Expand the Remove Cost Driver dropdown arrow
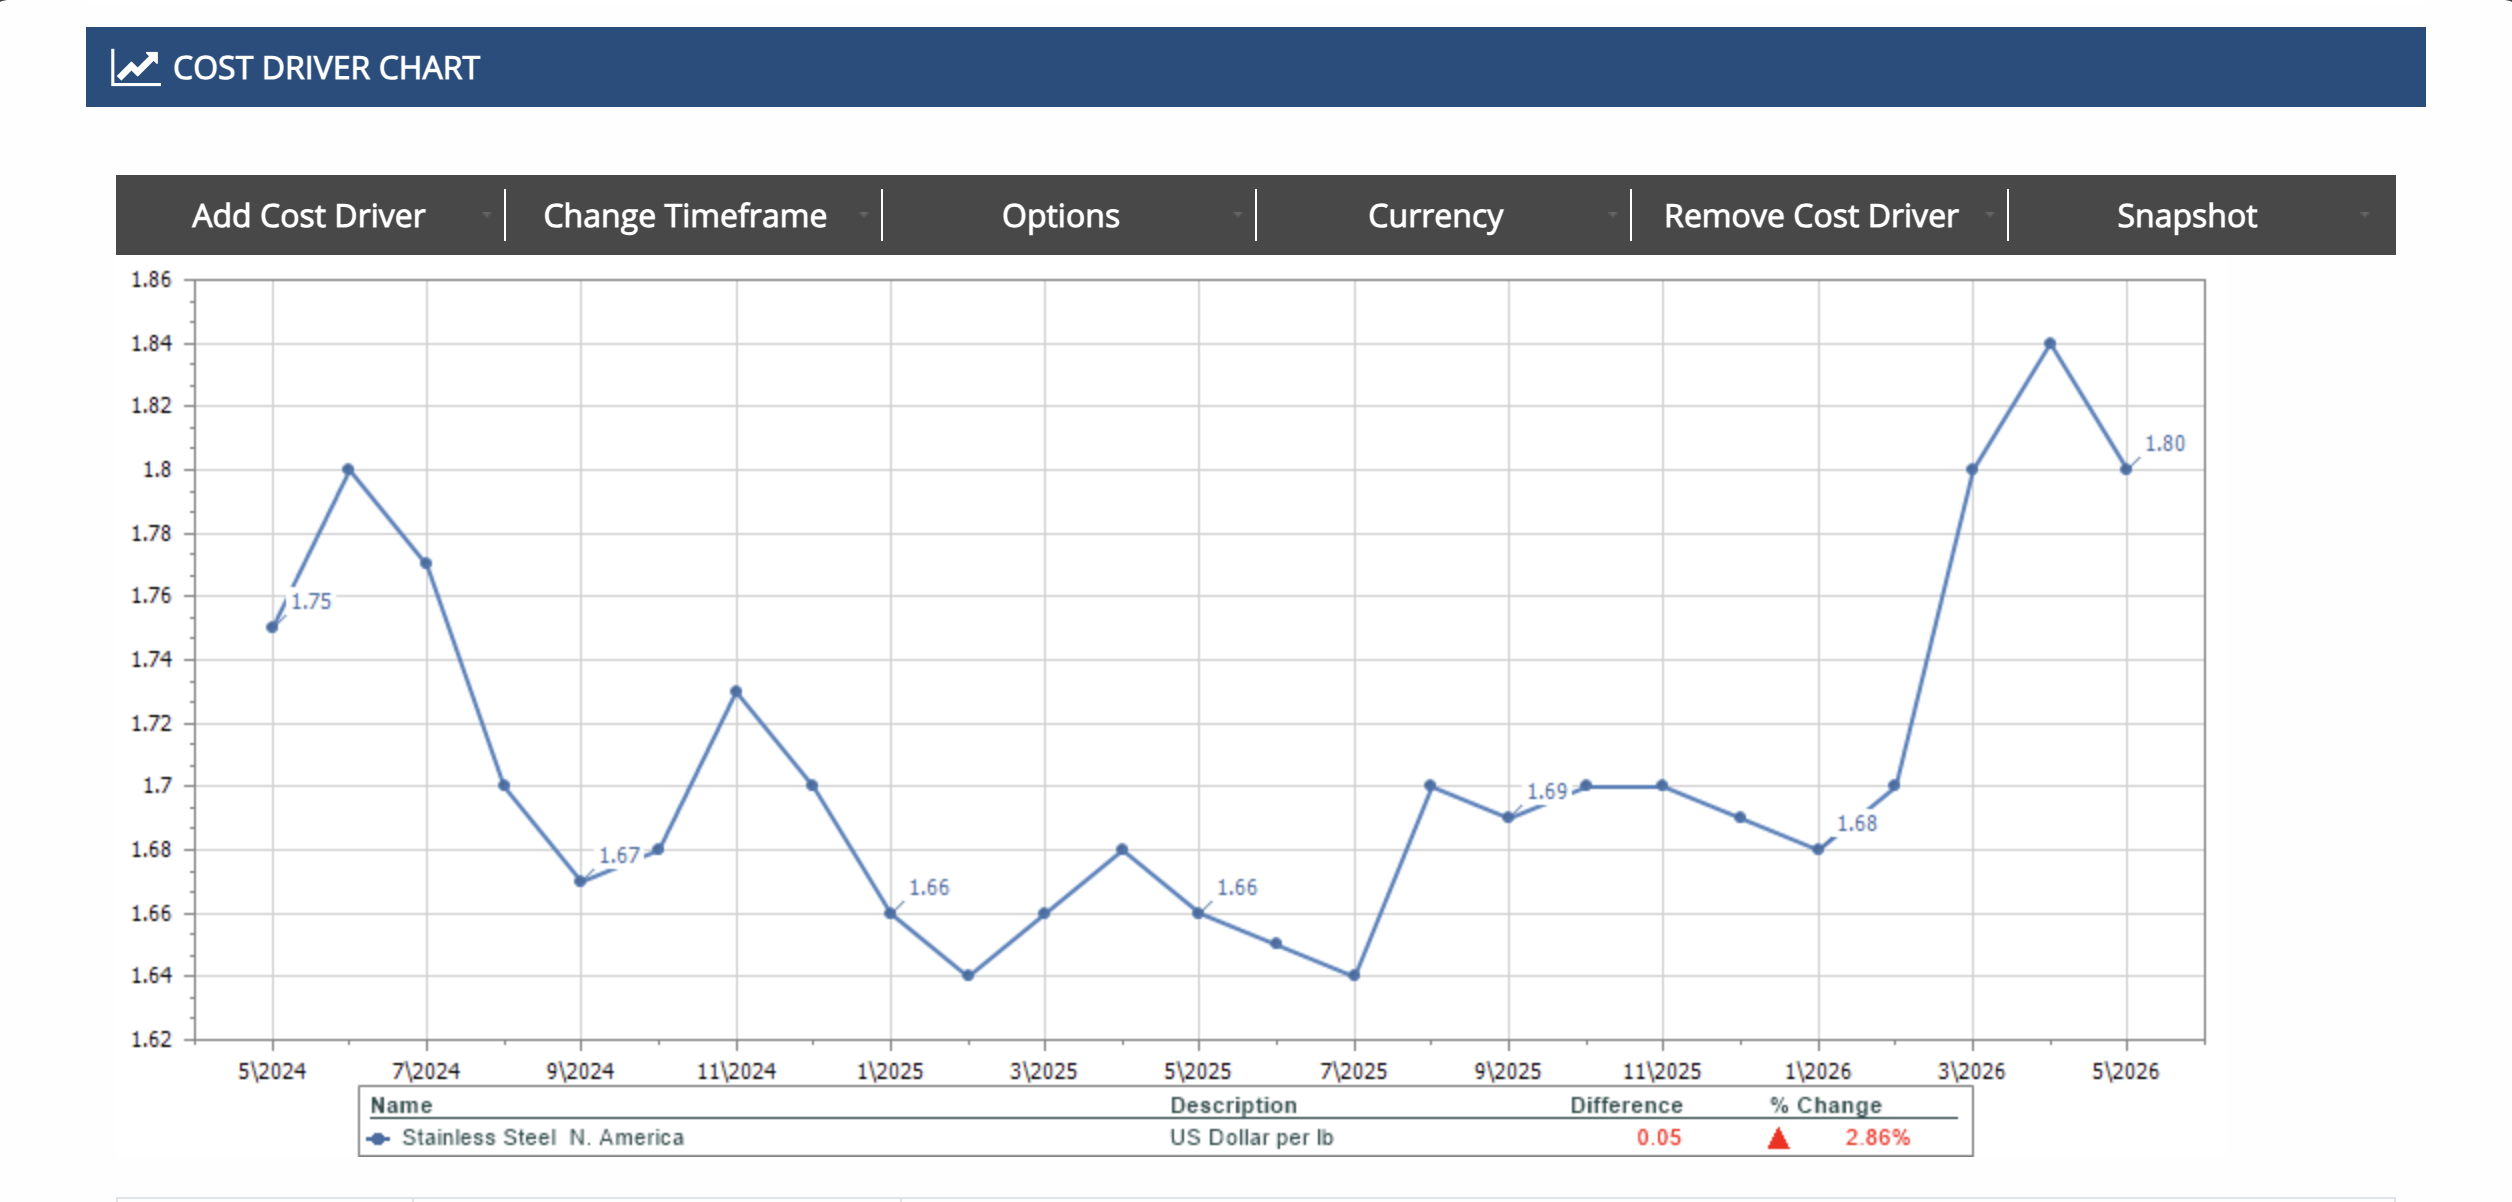This screenshot has width=2512, height=1202. (1989, 215)
